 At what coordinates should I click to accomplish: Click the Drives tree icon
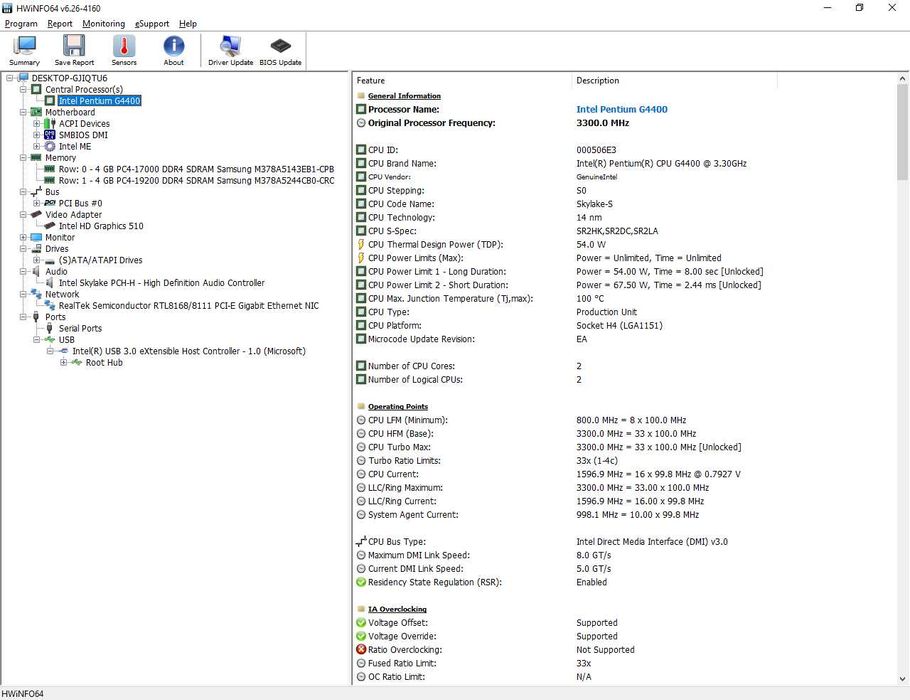coord(37,248)
